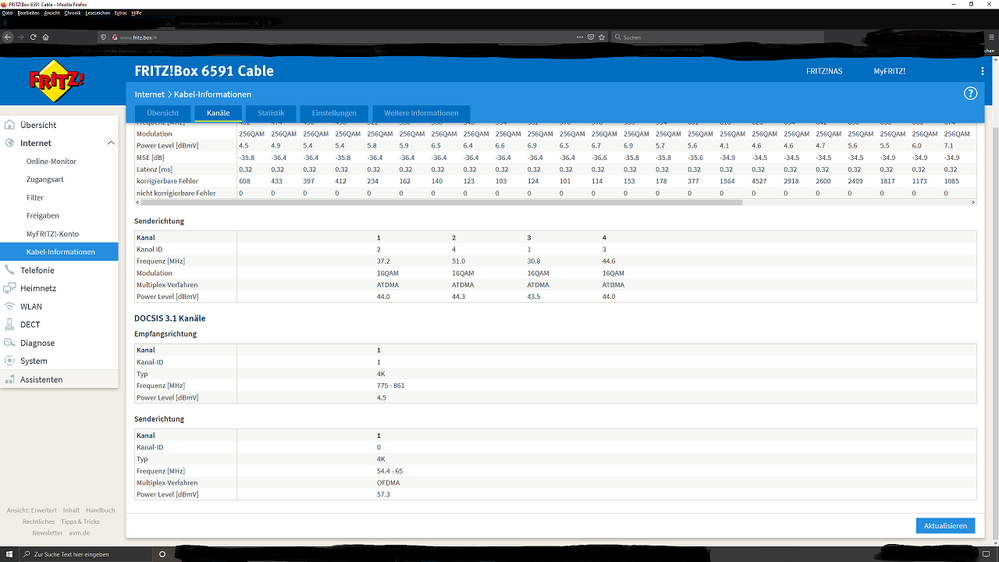
Task: Select the Kanäle tab
Action: (x=218, y=113)
